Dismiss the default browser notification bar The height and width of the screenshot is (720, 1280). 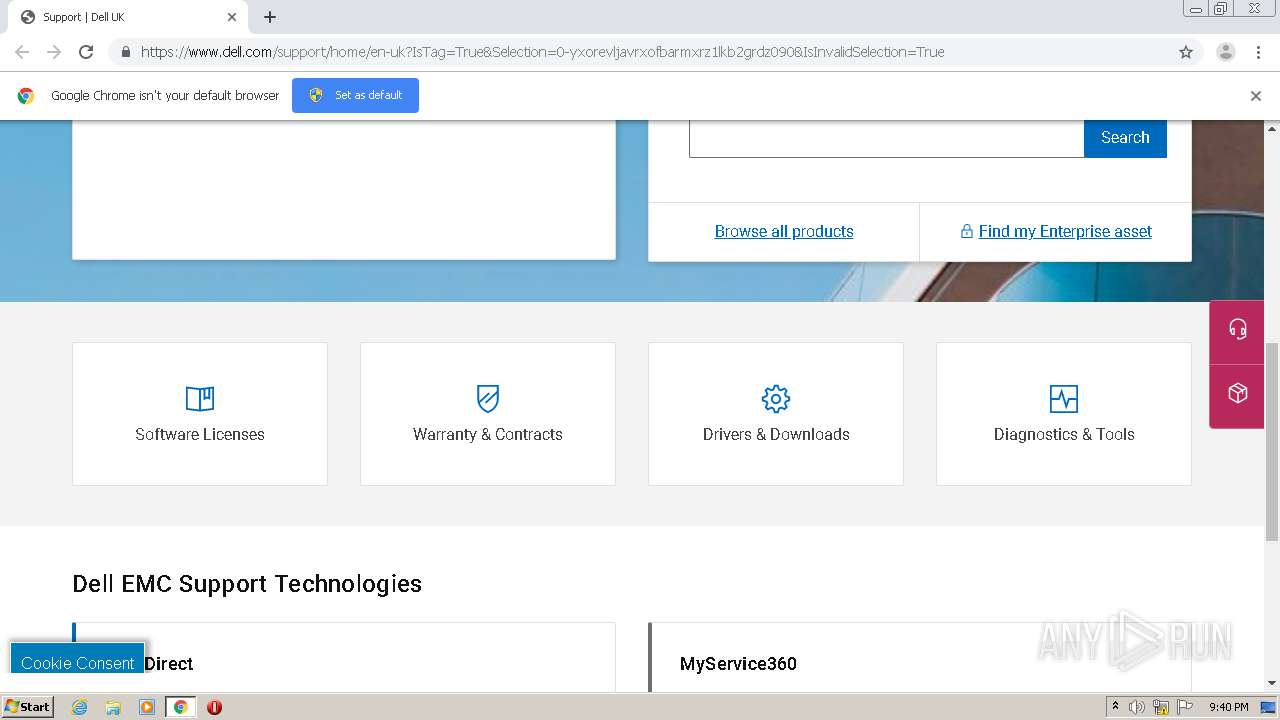tap(1256, 96)
